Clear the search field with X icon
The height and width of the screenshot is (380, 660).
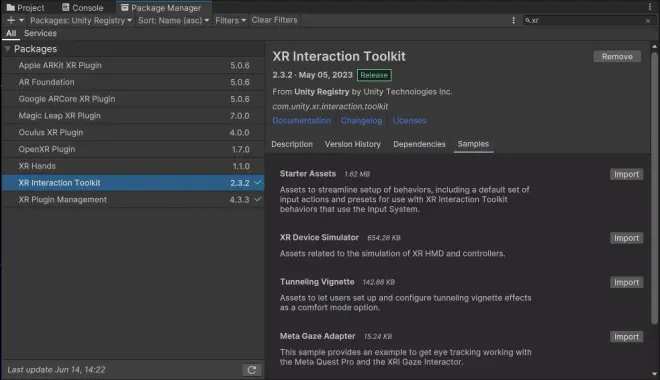648,21
